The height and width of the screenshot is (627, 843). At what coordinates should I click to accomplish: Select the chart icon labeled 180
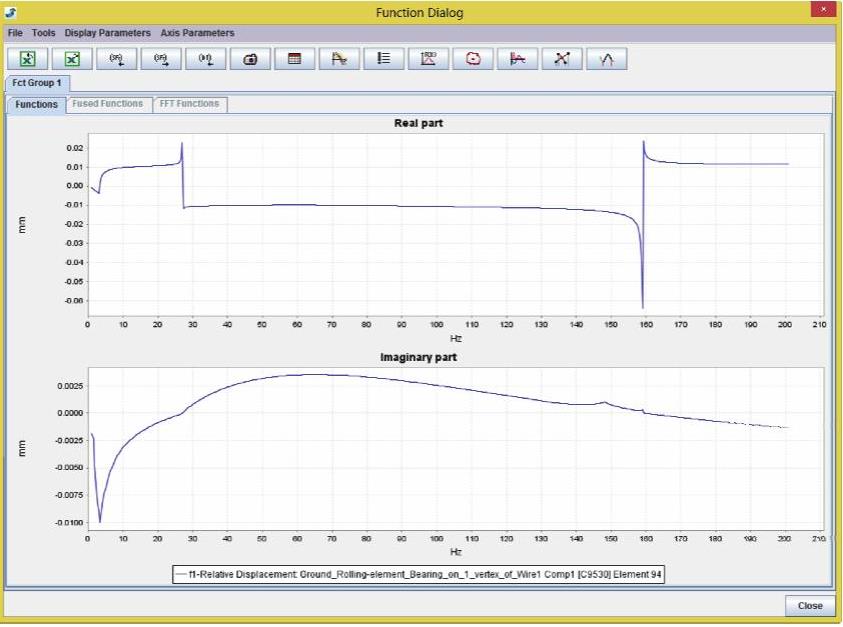click(x=428, y=59)
